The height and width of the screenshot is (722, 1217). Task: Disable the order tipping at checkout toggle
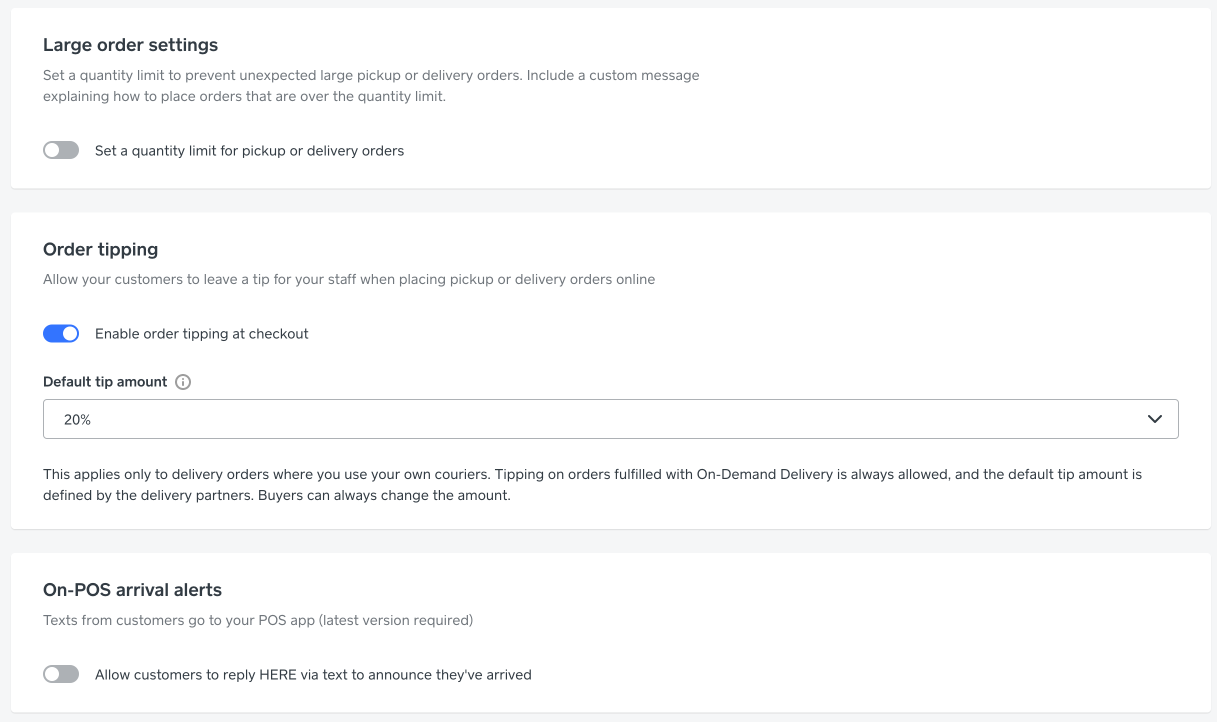tap(61, 333)
